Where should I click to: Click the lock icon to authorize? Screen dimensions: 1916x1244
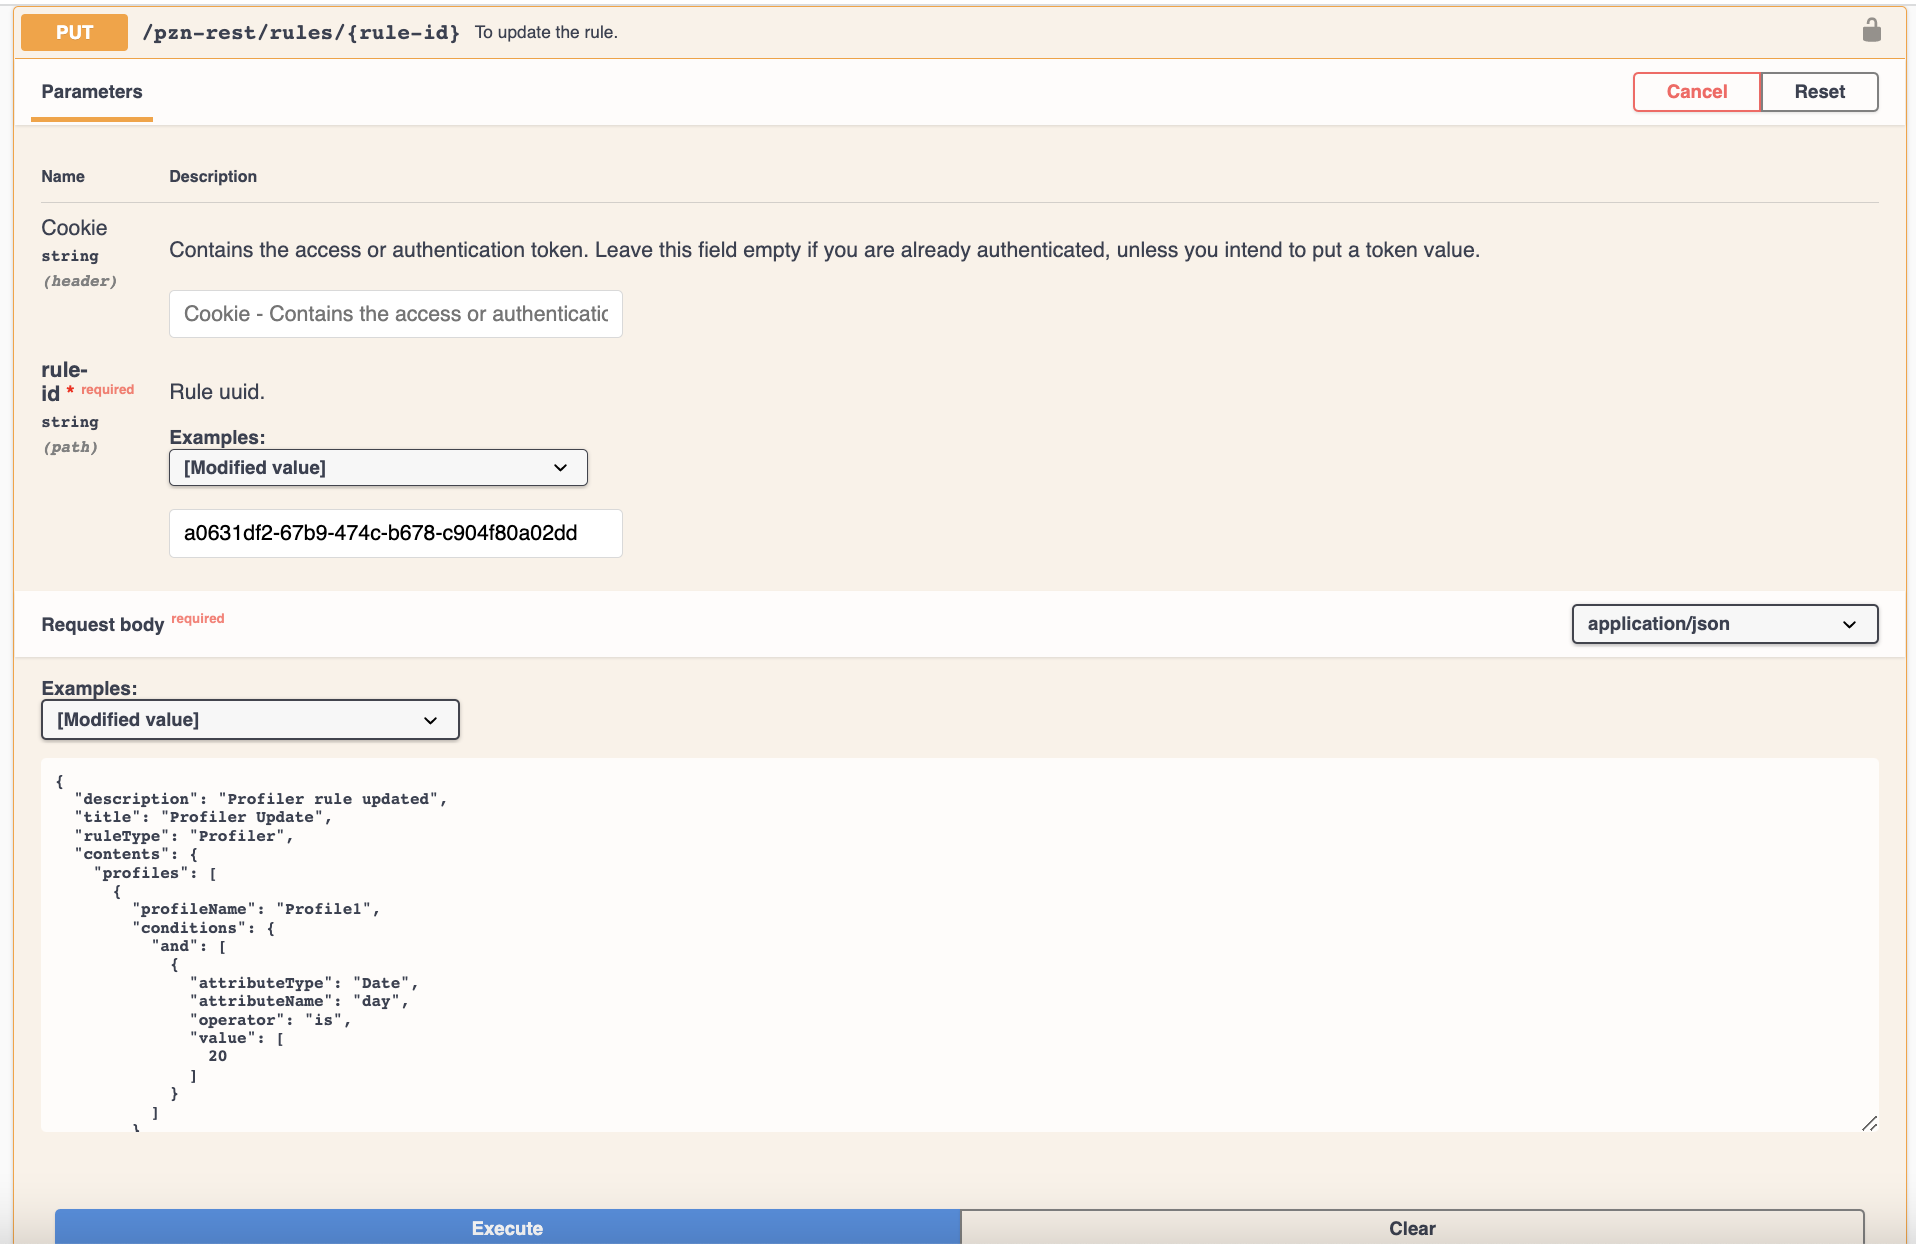(1871, 30)
